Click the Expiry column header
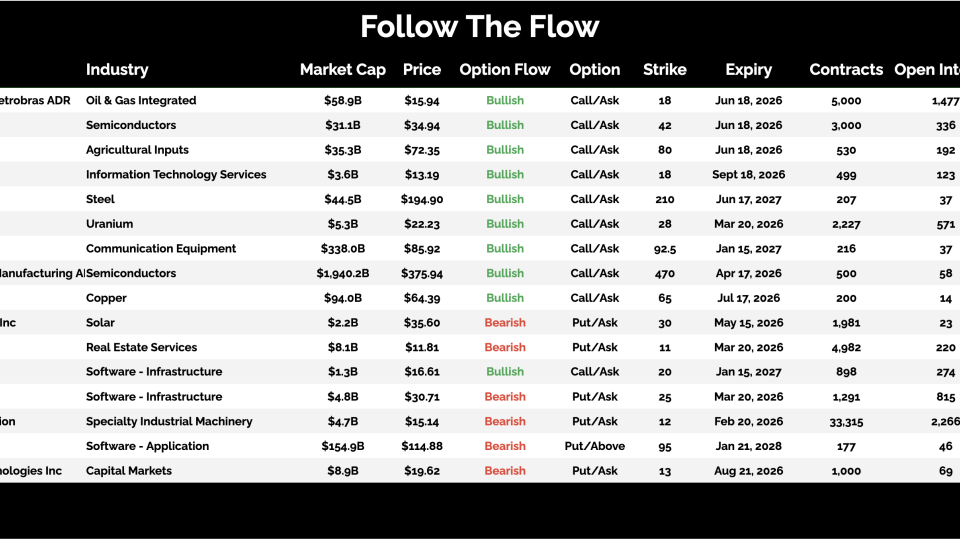 749,70
